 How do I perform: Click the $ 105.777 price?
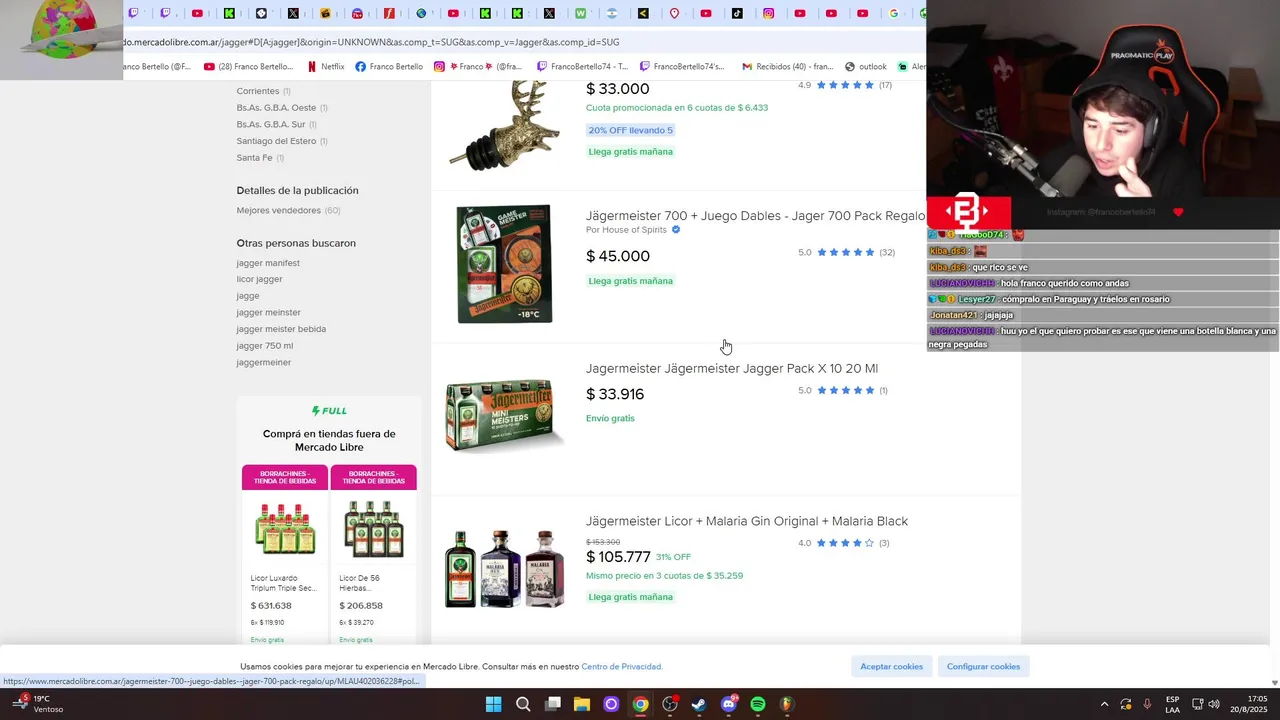618,557
